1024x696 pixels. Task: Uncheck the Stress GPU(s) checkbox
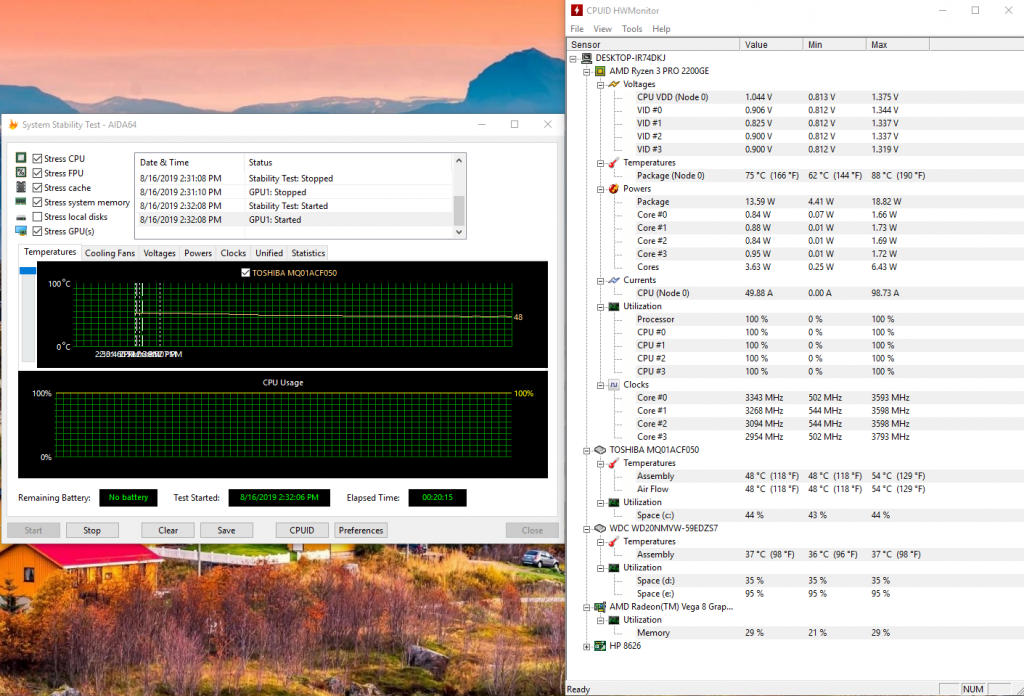pyautogui.click(x=37, y=231)
